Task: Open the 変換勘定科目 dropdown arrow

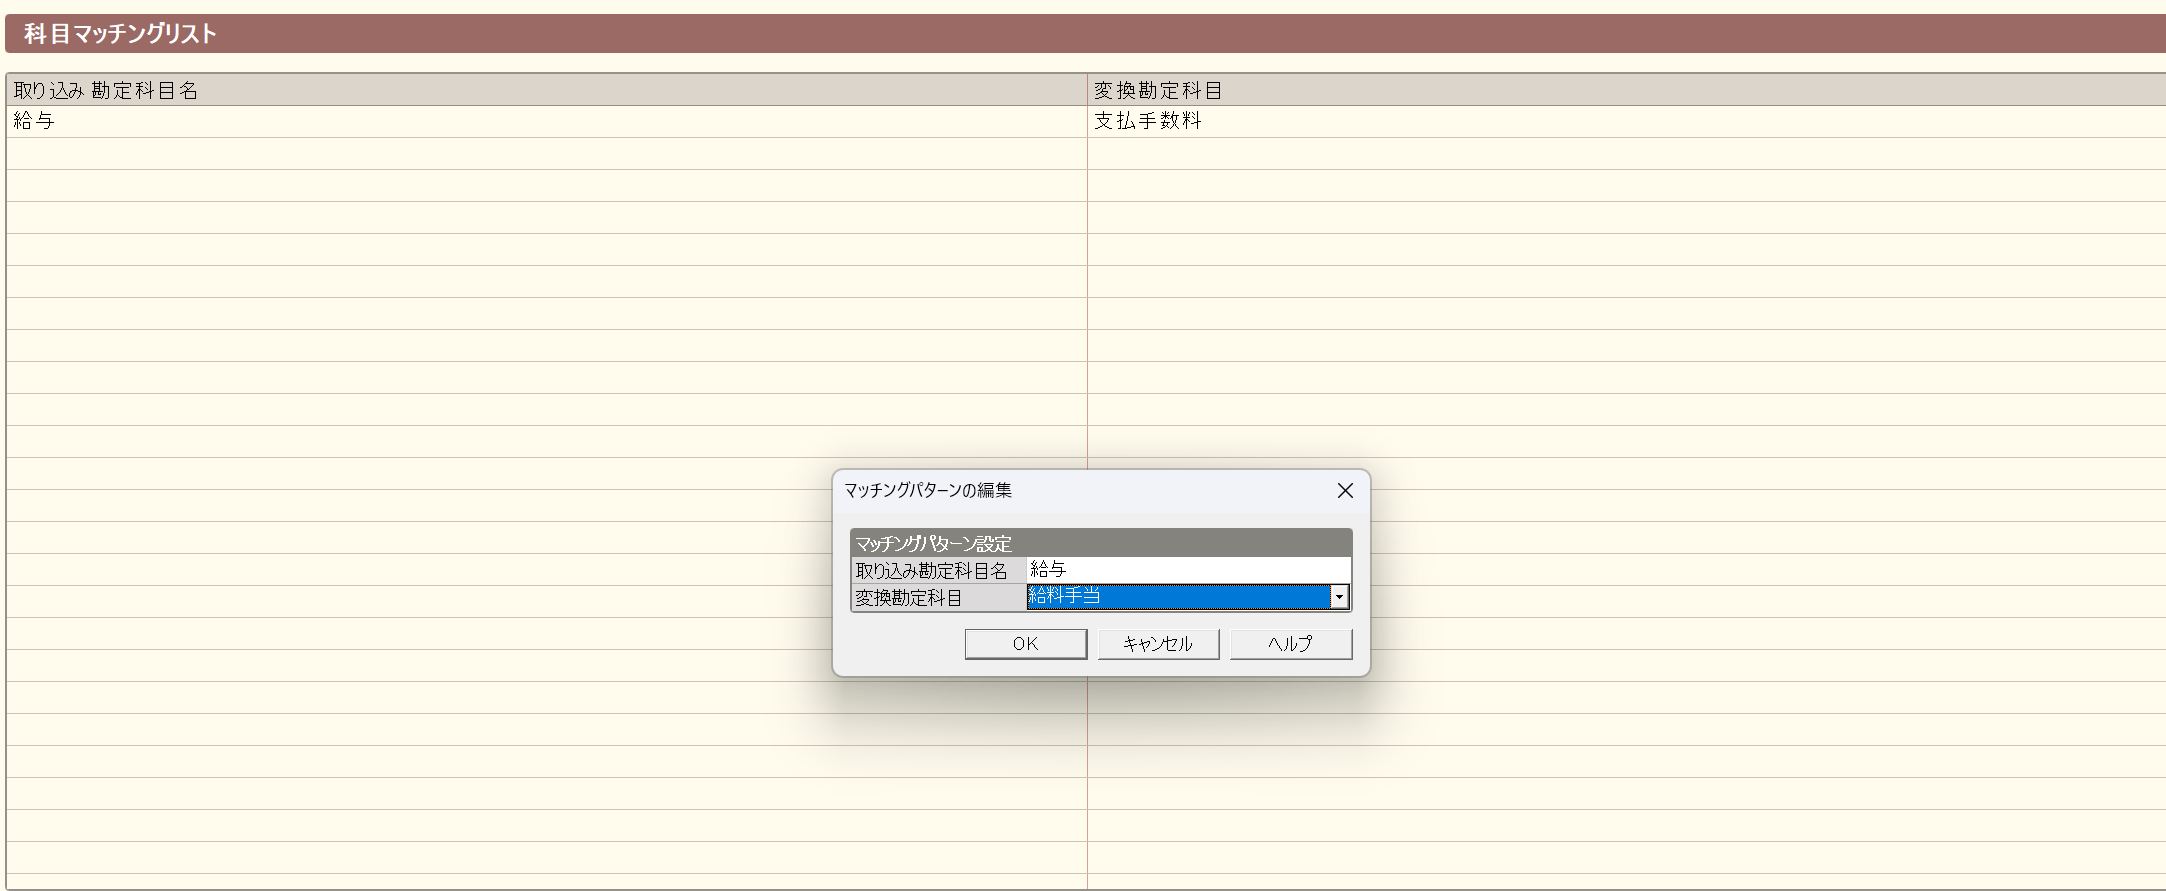Action: click(x=1339, y=597)
